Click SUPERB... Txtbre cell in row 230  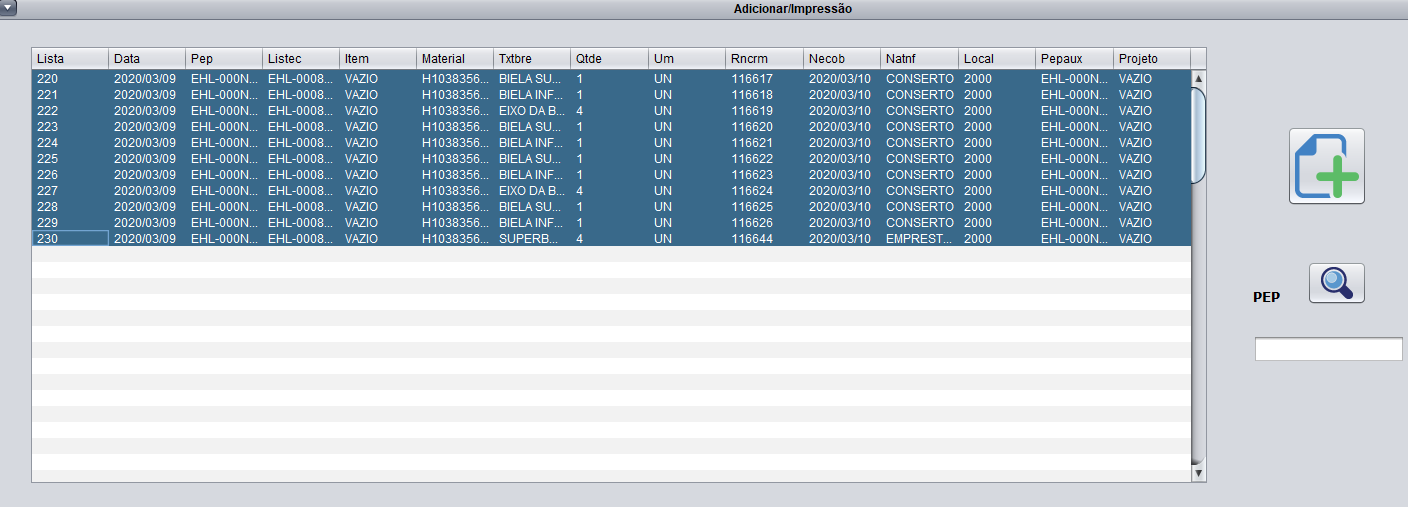pos(532,238)
